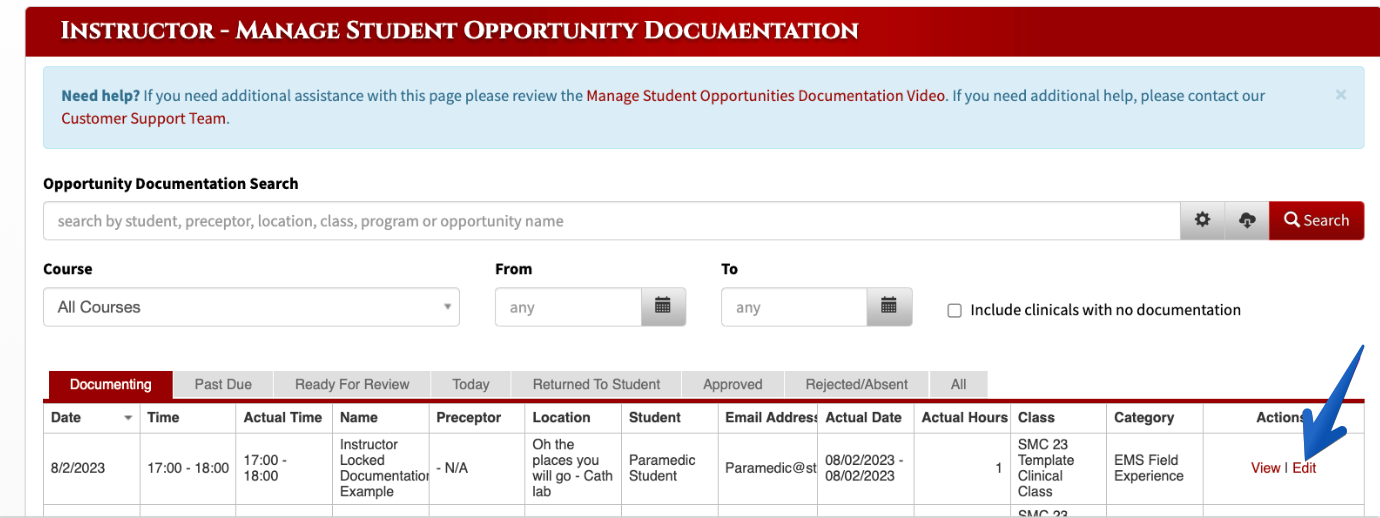Click Edit for the 8/2/2023 entry

click(x=1304, y=468)
